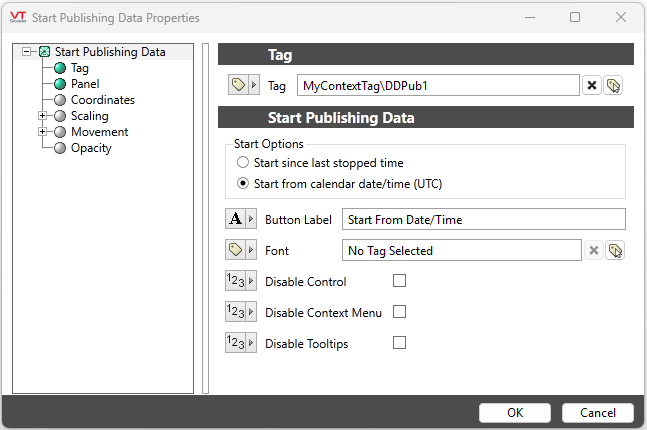Click the tag data source icon beside Font
647x430 pixels.
(x=236, y=251)
